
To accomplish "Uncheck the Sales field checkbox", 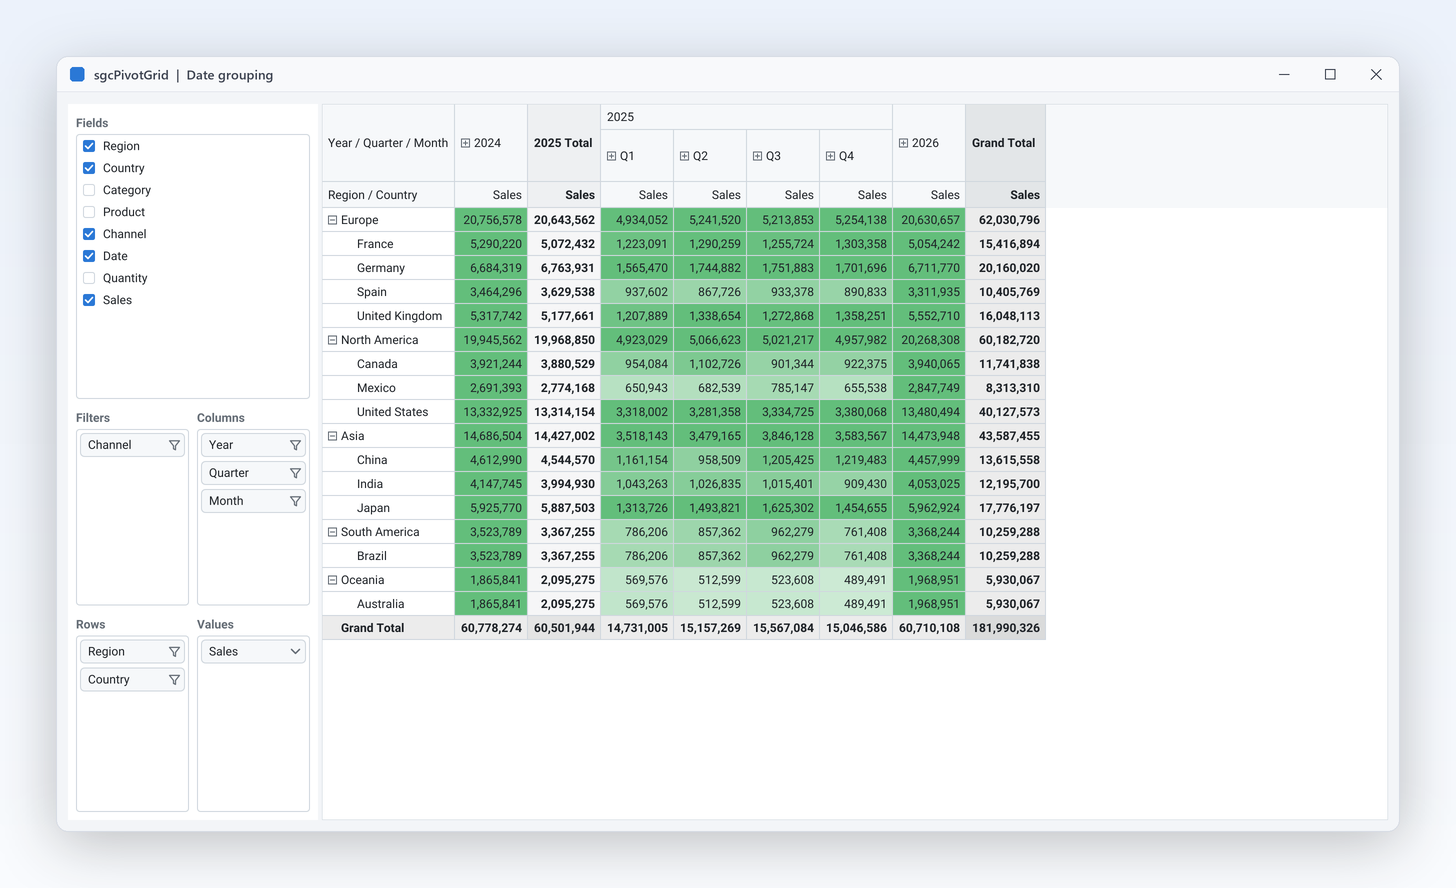I will (x=89, y=300).
